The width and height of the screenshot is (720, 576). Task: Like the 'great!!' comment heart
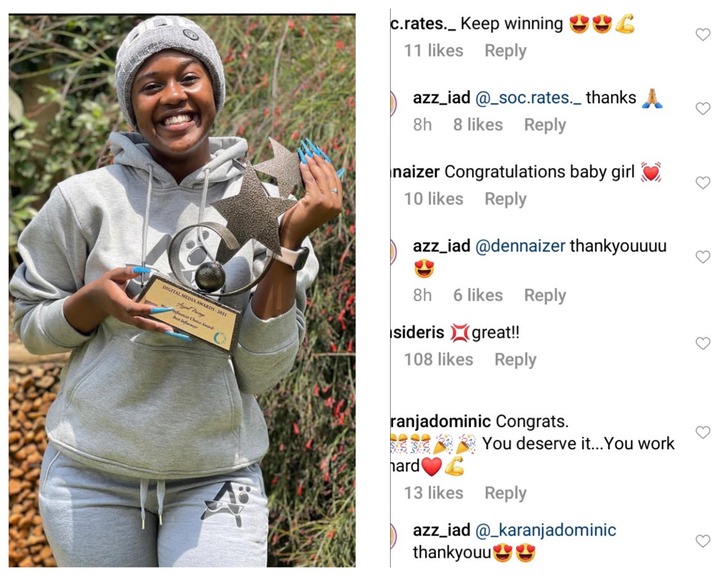point(703,343)
